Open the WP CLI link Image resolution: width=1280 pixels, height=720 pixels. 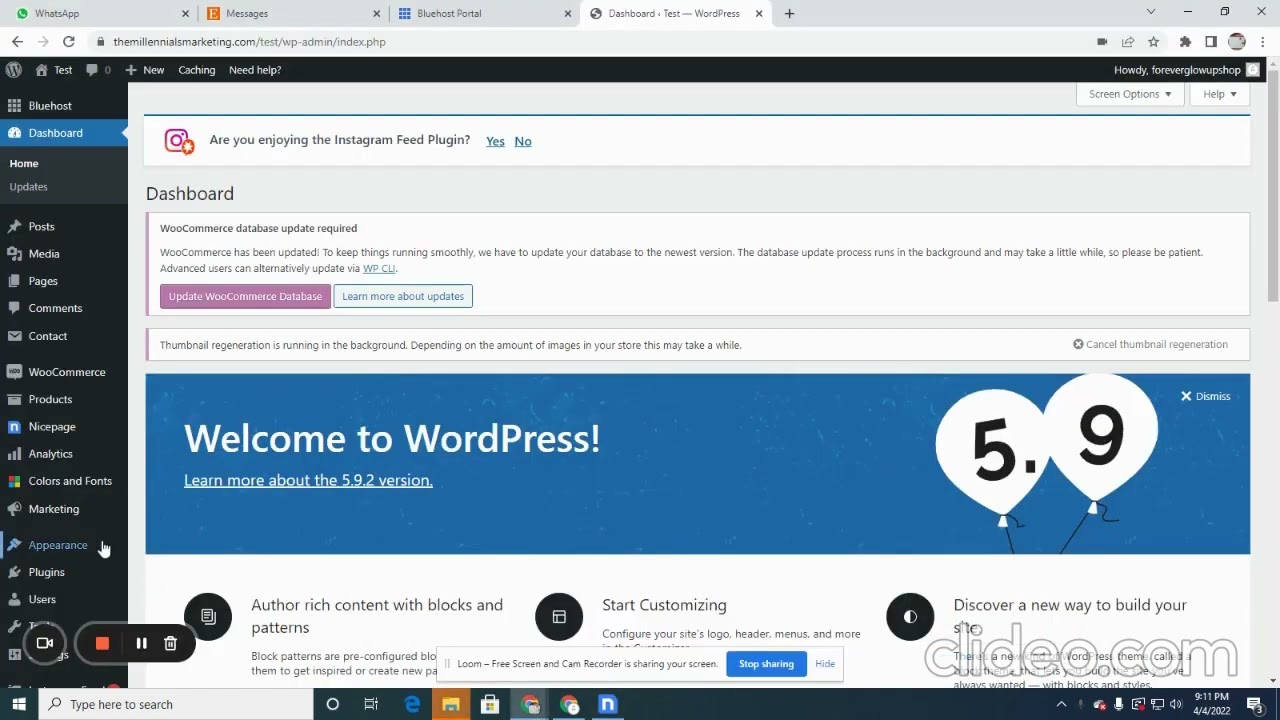tap(379, 269)
